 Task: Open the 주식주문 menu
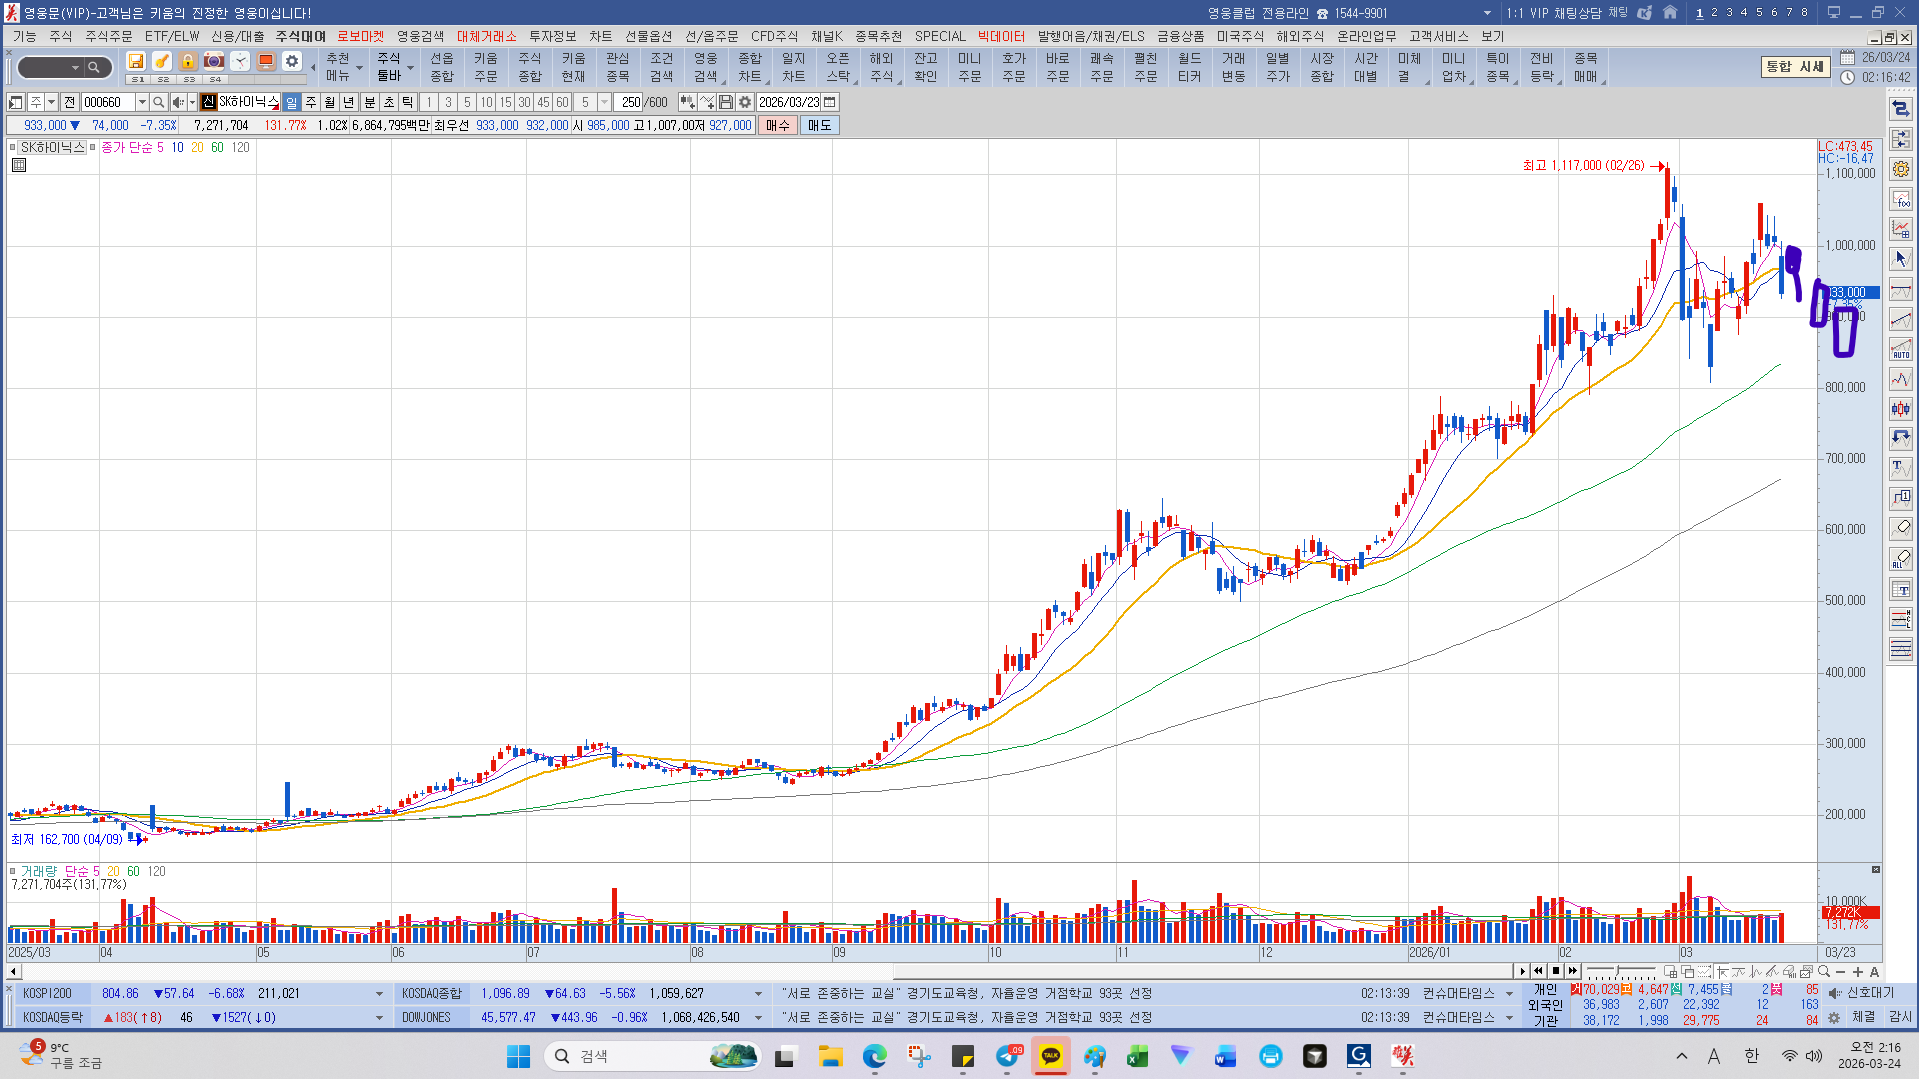pyautogui.click(x=108, y=36)
